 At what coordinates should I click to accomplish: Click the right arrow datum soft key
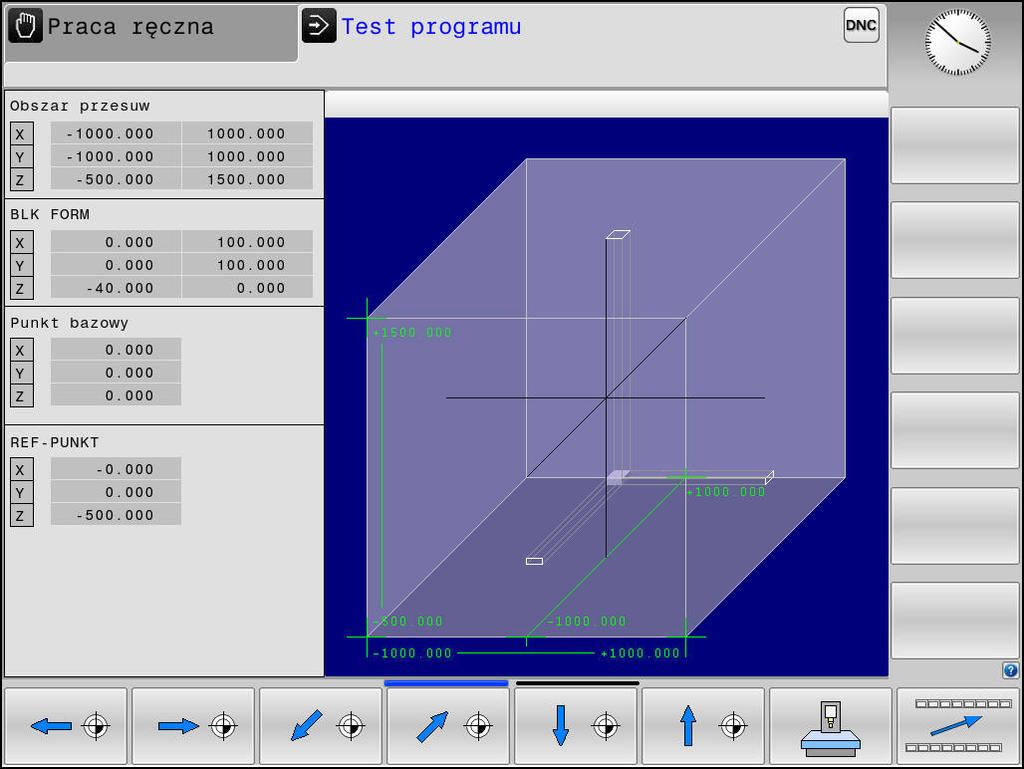193,725
